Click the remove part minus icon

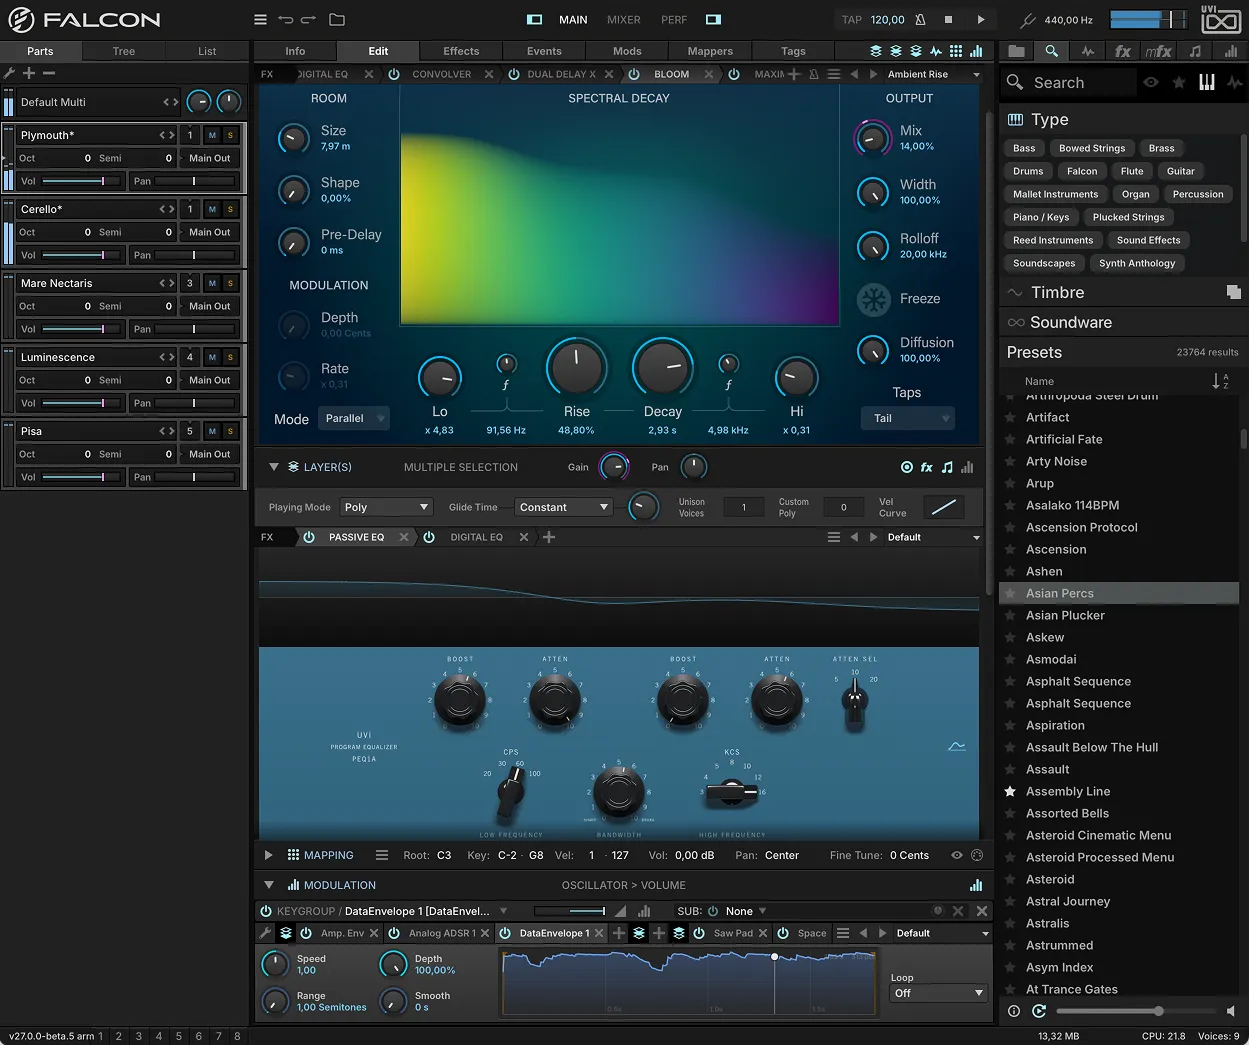[x=48, y=73]
